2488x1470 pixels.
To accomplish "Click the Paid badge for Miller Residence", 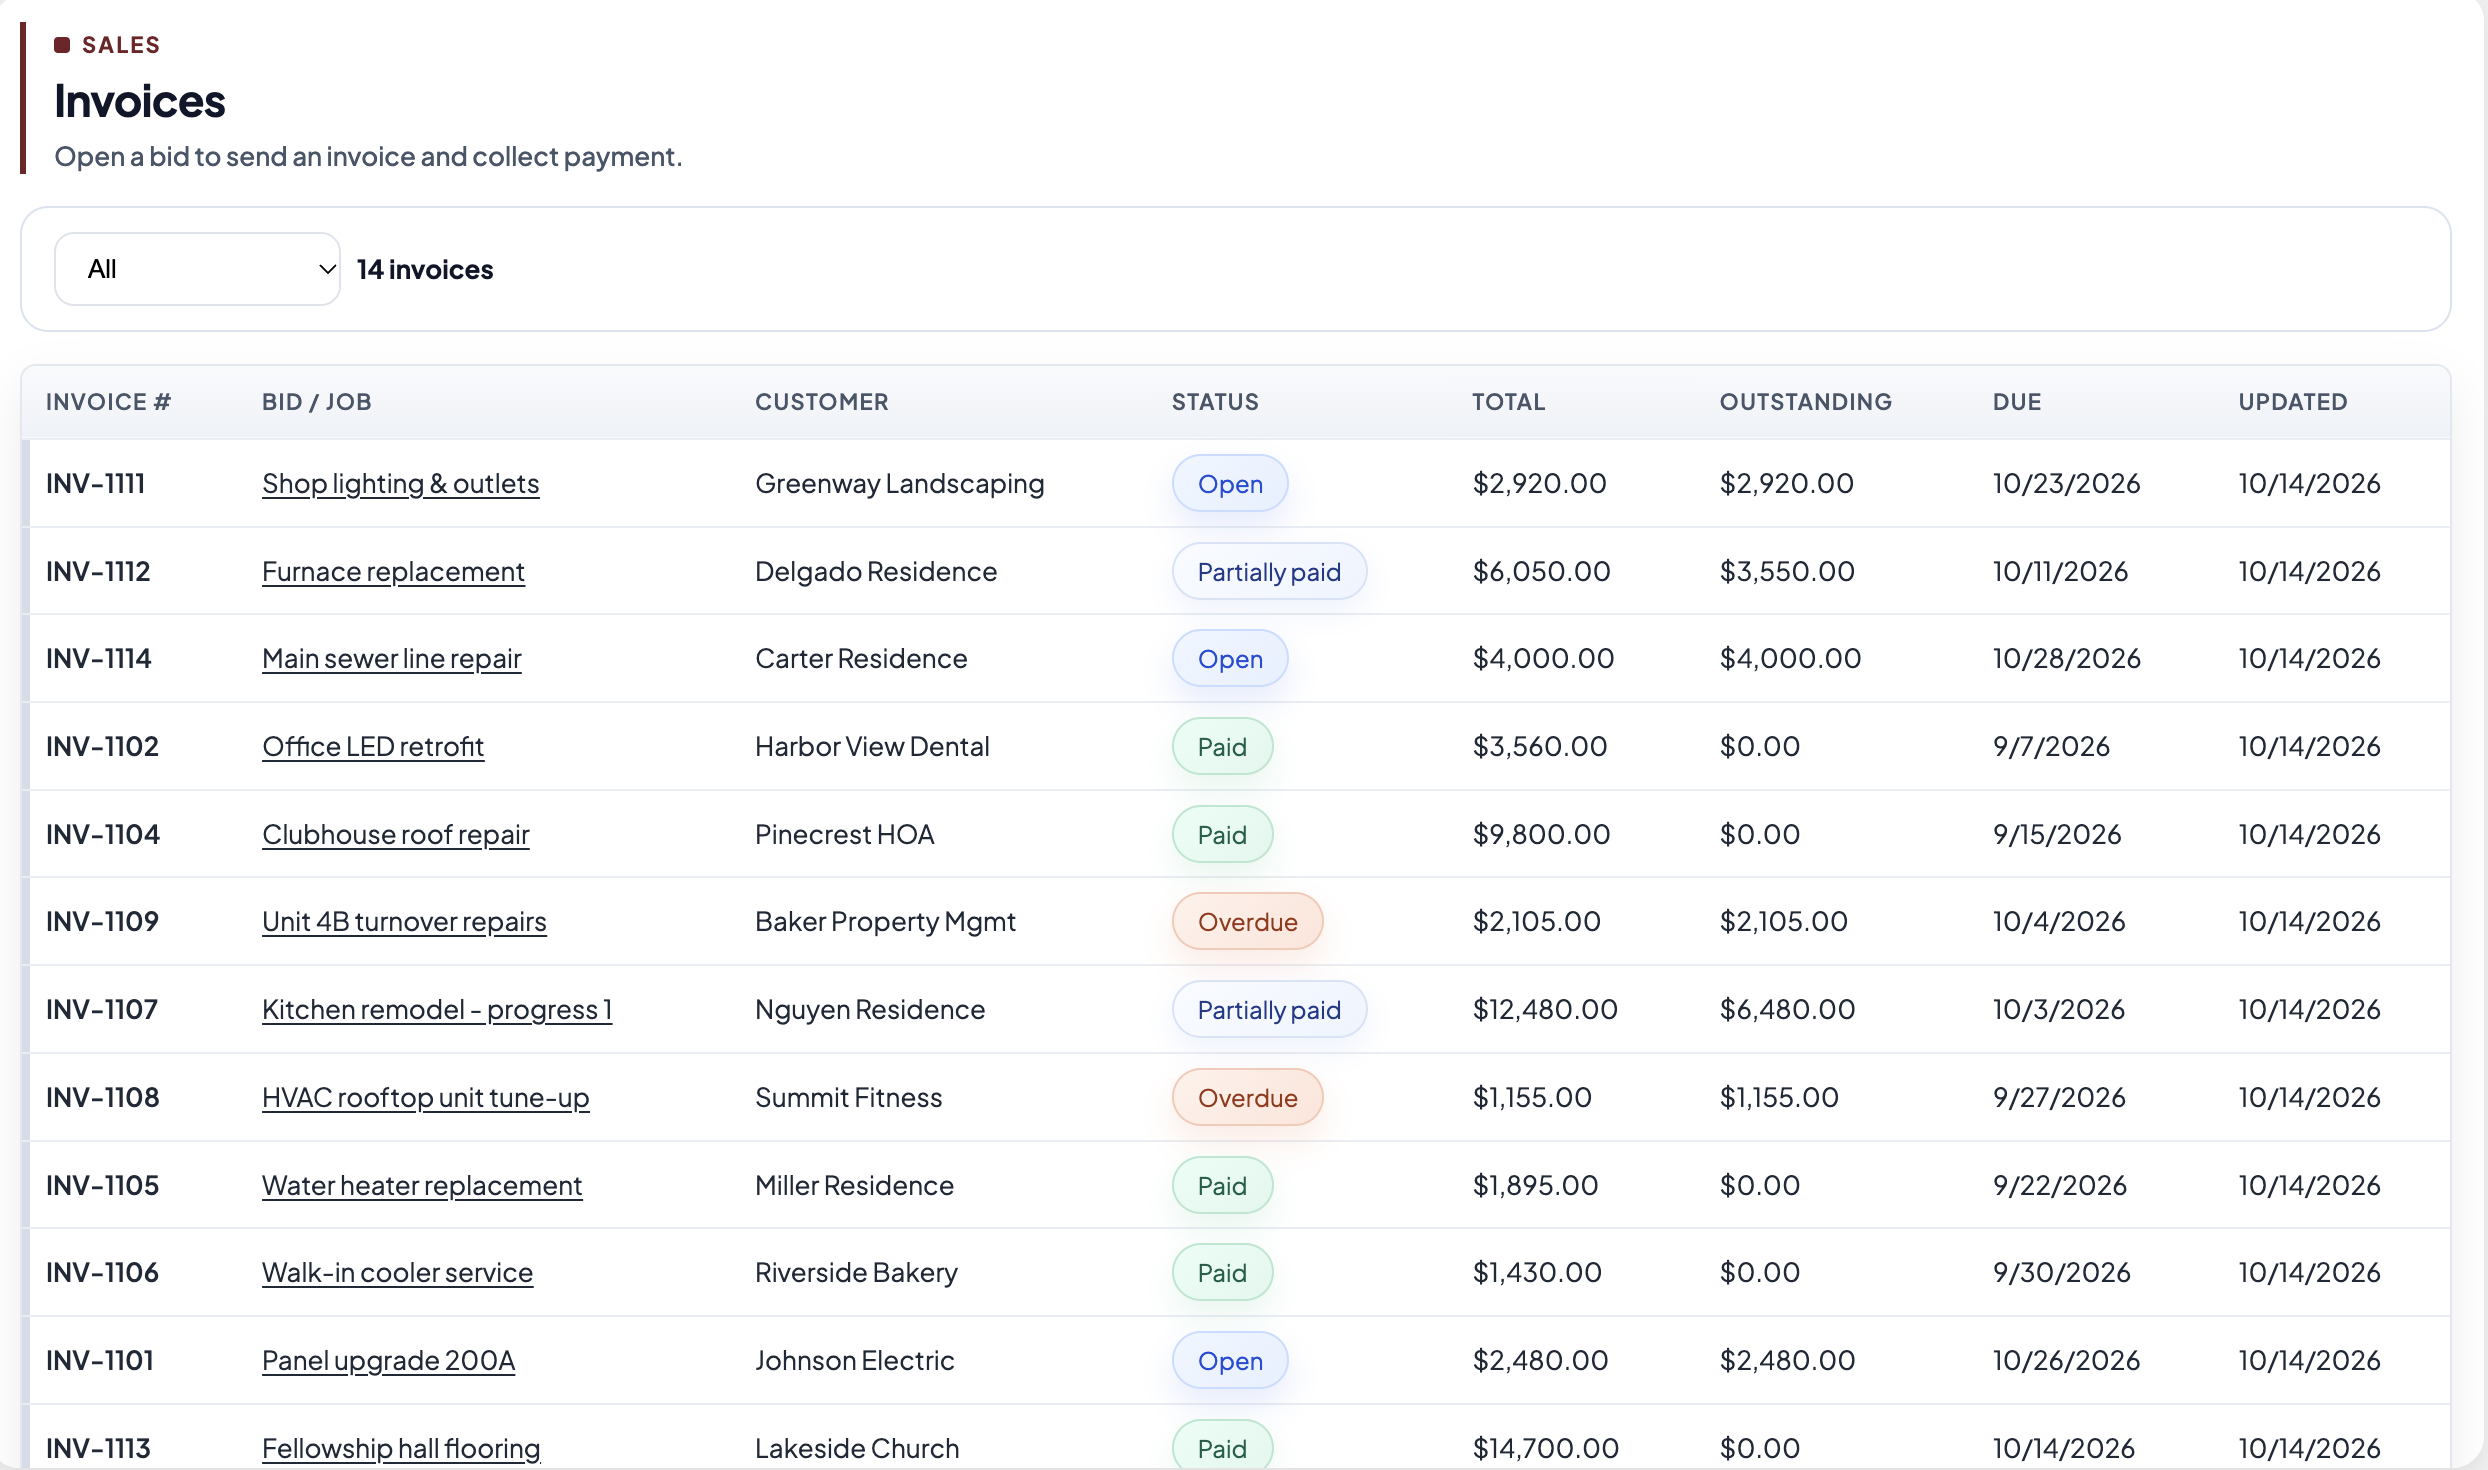I will 1222,1186.
